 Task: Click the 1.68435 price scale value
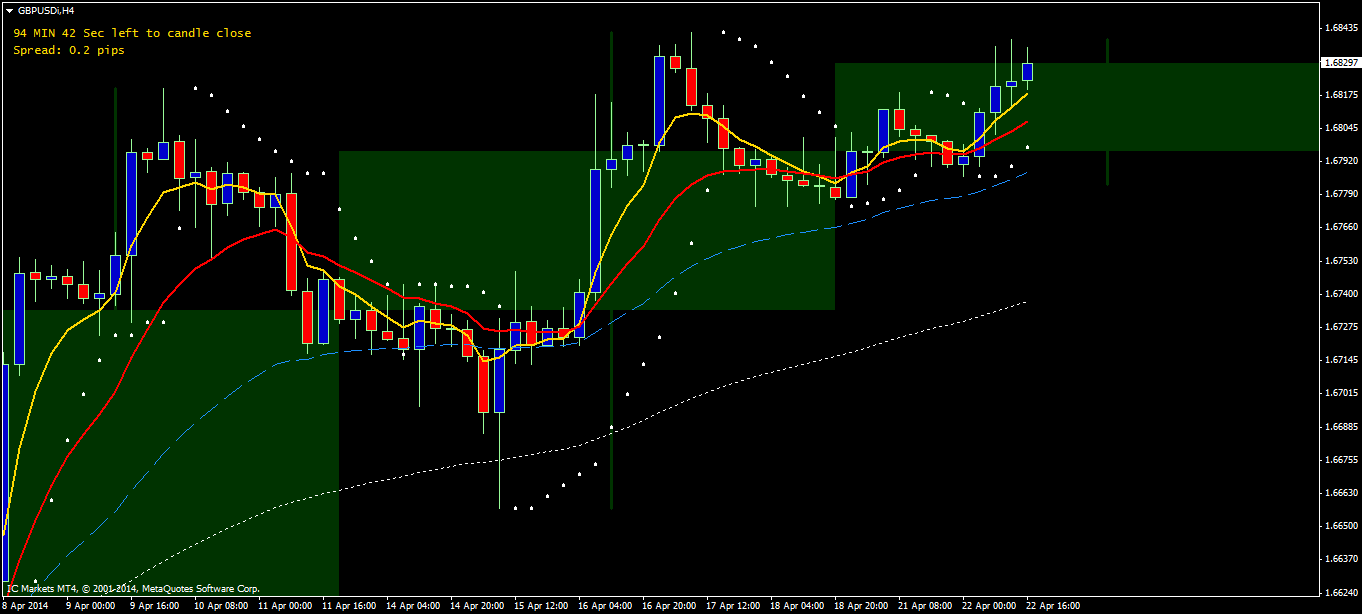pyautogui.click(x=1340, y=28)
